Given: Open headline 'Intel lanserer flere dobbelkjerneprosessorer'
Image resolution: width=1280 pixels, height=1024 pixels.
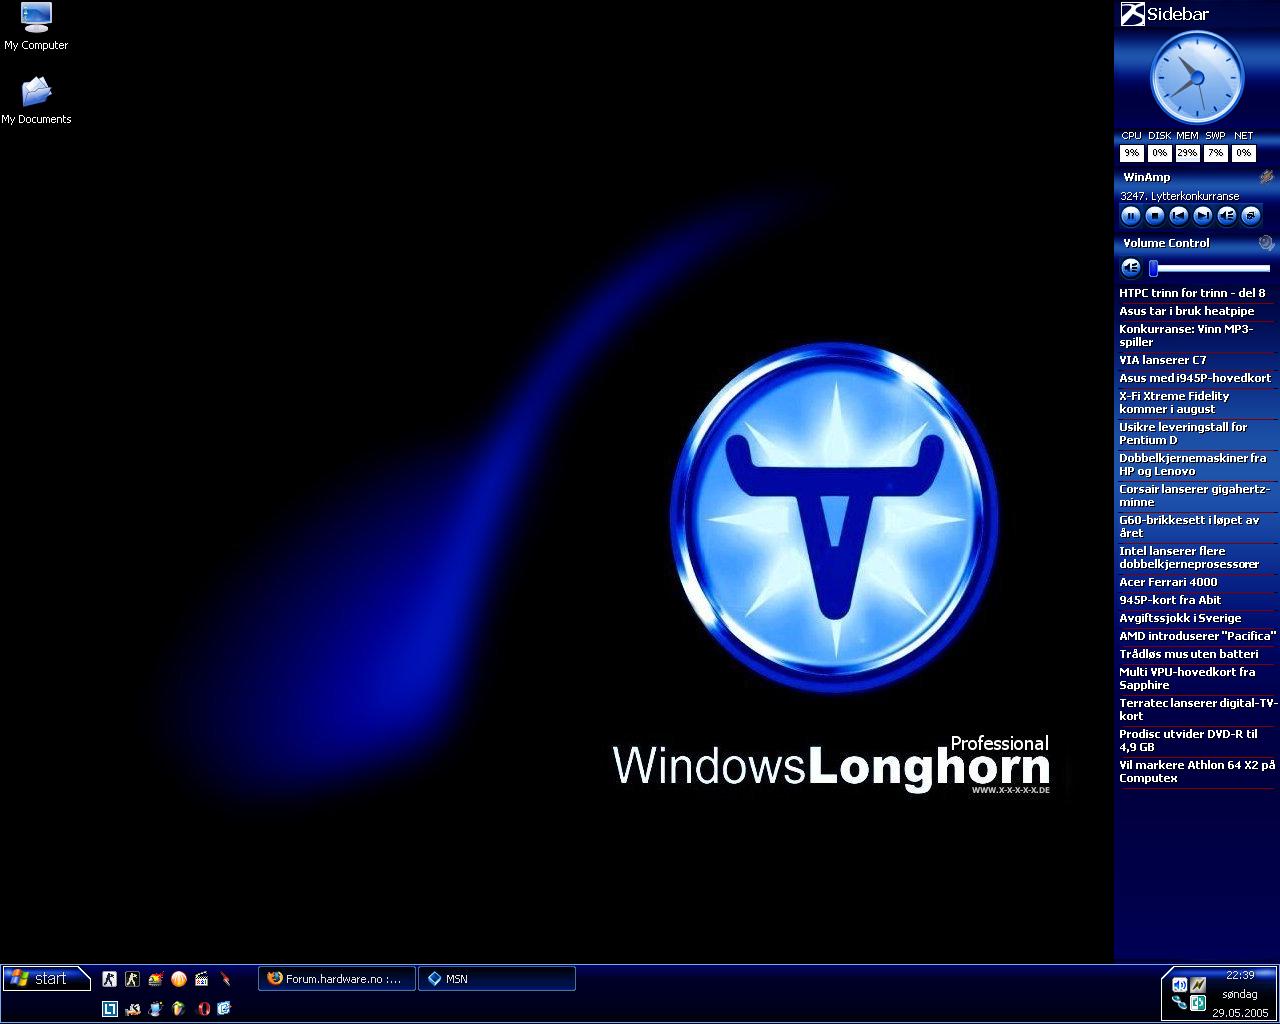Looking at the screenshot, I should (1189, 557).
